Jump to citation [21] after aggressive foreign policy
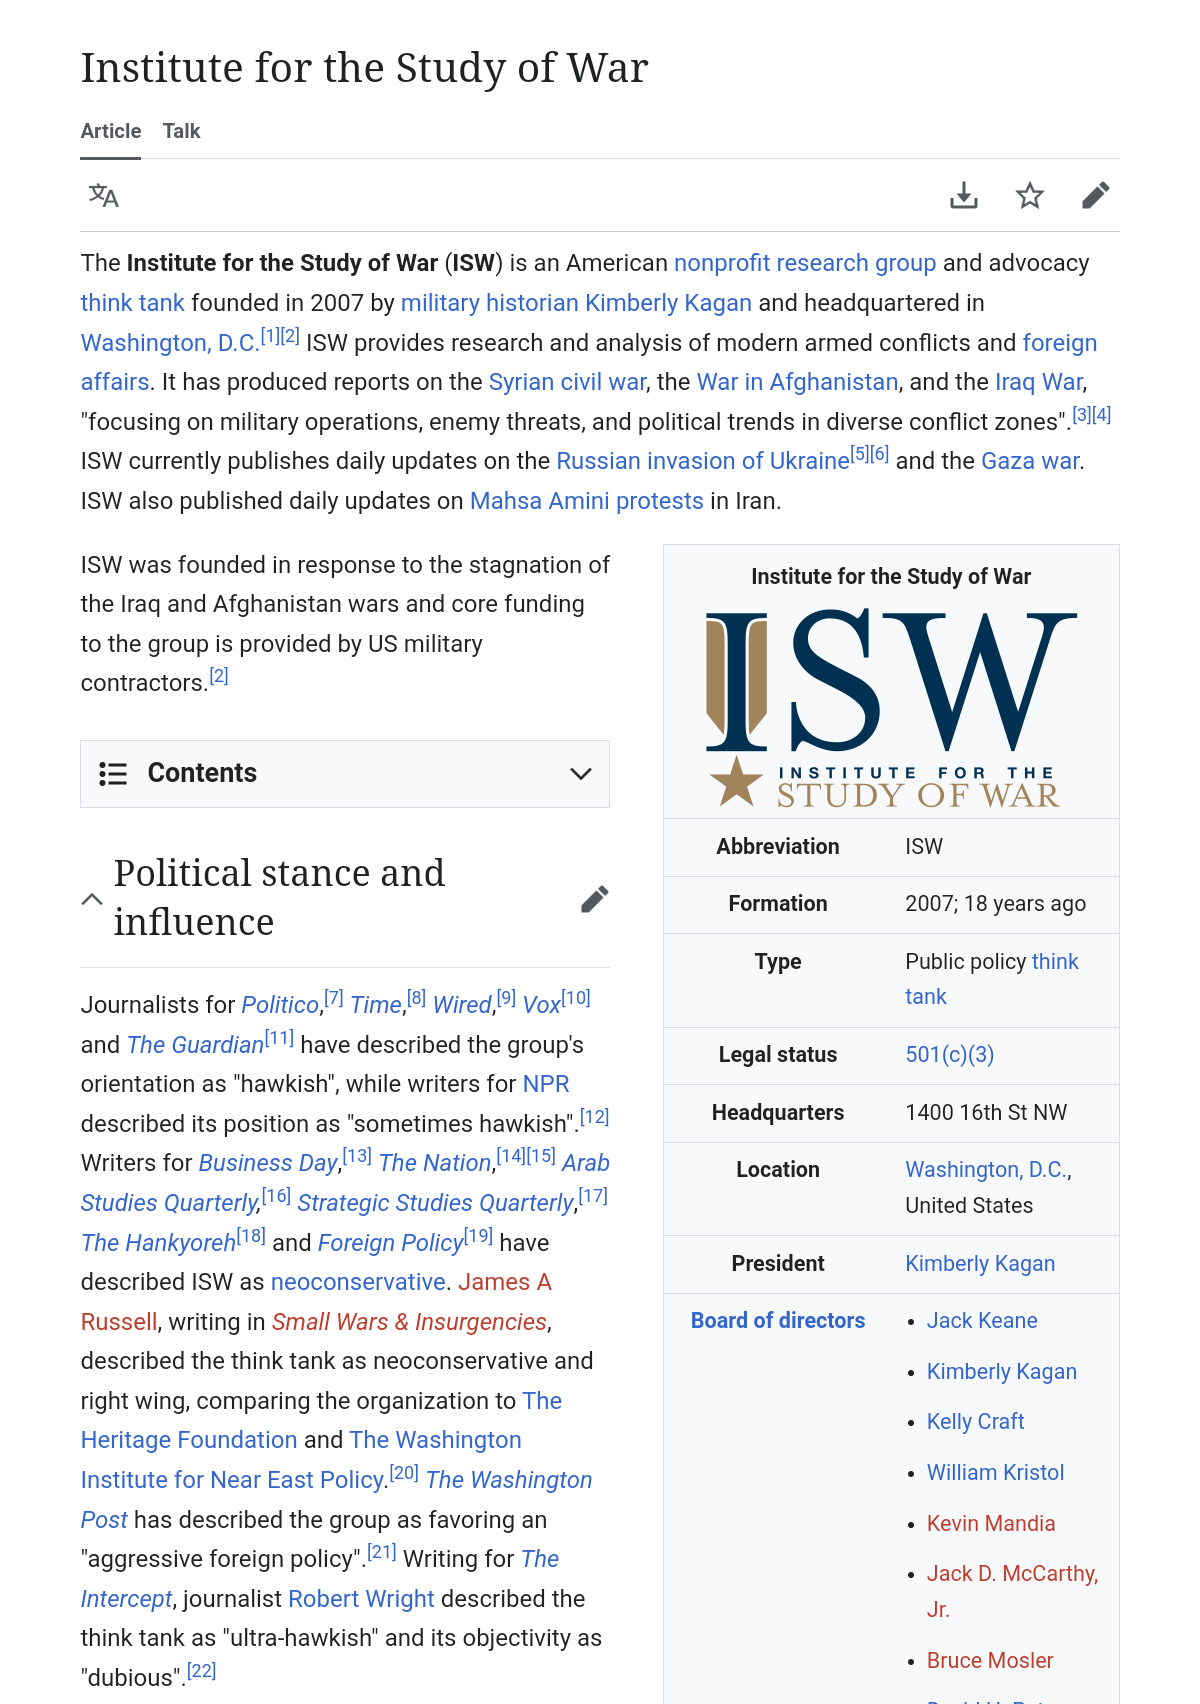 click(382, 1552)
